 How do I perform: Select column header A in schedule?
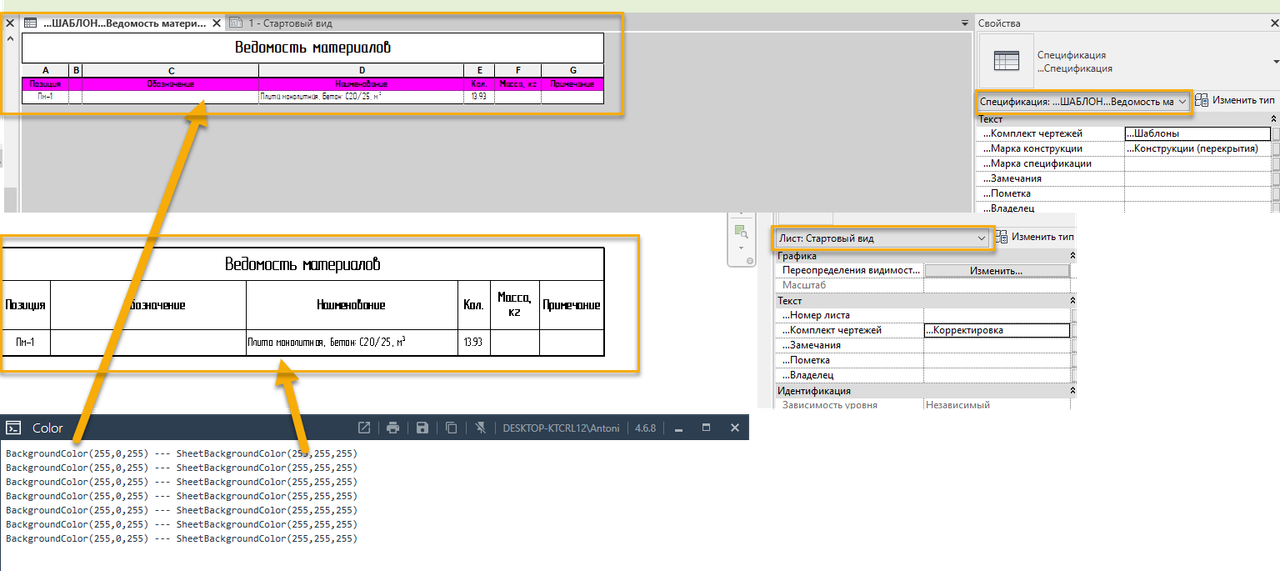click(46, 70)
